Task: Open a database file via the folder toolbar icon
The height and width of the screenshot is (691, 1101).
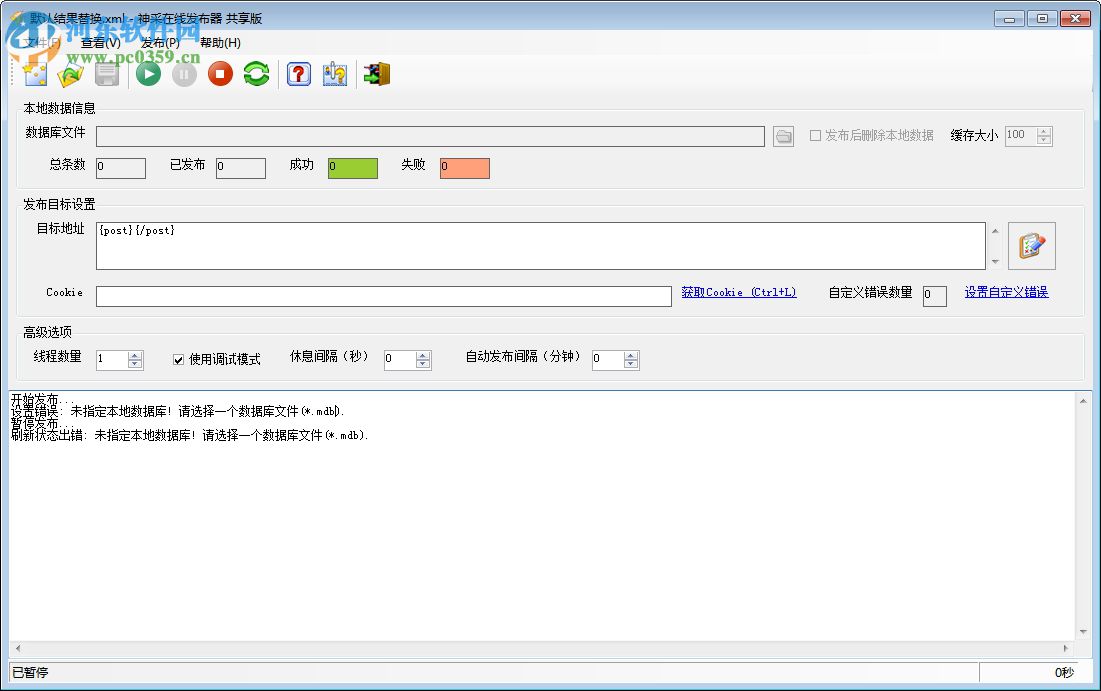Action: click(69, 74)
